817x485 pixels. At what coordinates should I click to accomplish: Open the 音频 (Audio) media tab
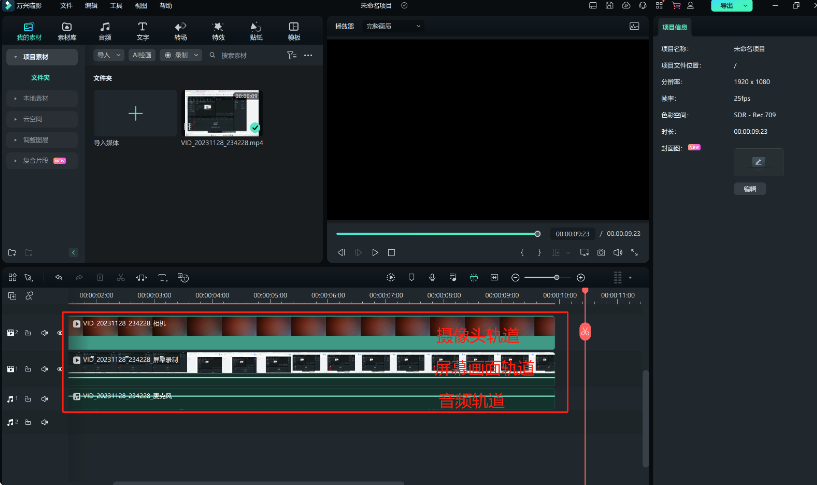pos(105,30)
